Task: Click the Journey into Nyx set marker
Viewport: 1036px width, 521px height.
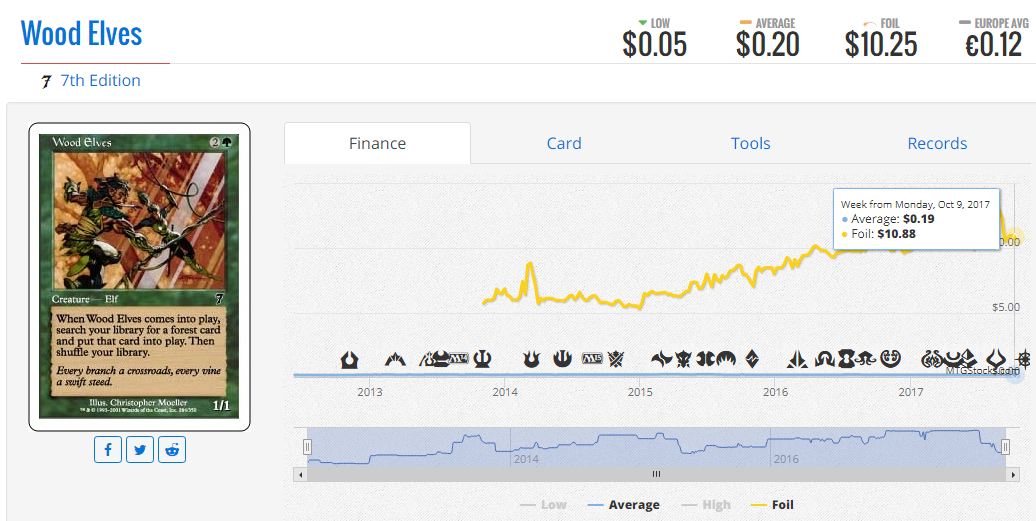Action: 562,359
